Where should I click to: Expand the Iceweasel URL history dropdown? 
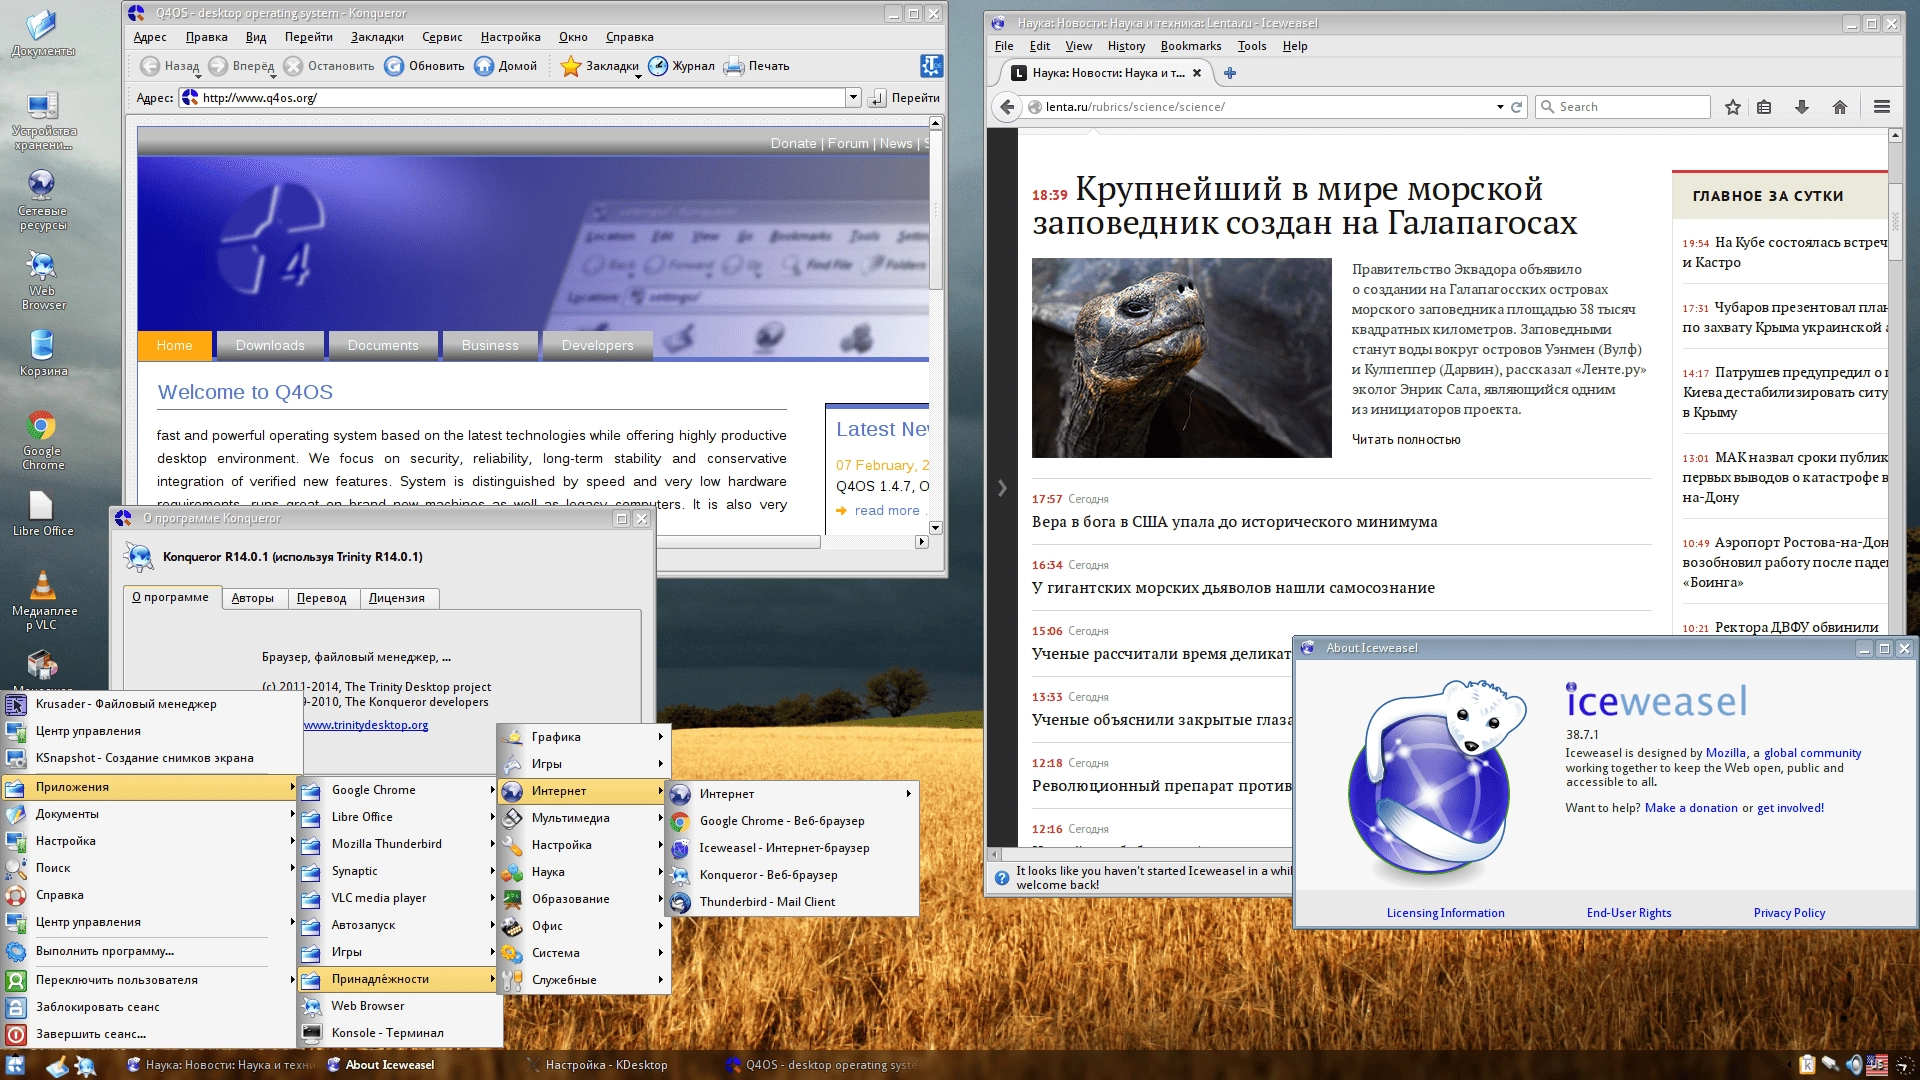pos(1500,107)
